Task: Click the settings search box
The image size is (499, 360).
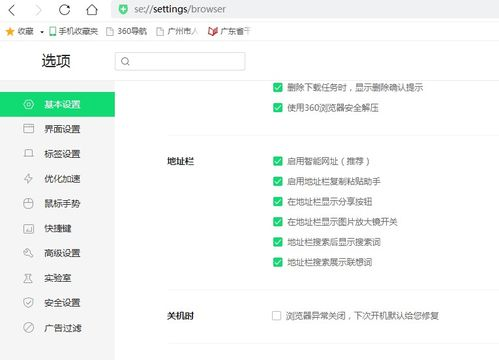Action: (x=180, y=61)
